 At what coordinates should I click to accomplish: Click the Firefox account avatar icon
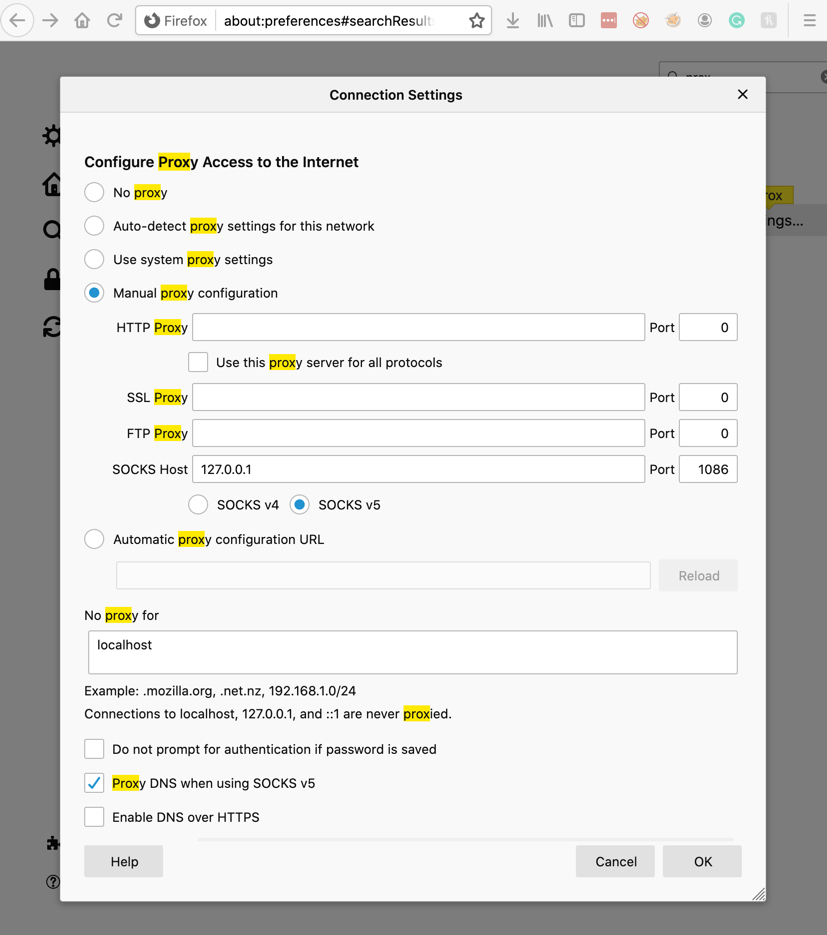tap(705, 20)
